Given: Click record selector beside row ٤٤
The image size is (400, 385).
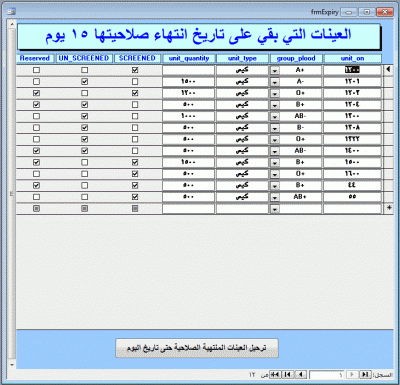Looking at the screenshot, I should (388, 185).
